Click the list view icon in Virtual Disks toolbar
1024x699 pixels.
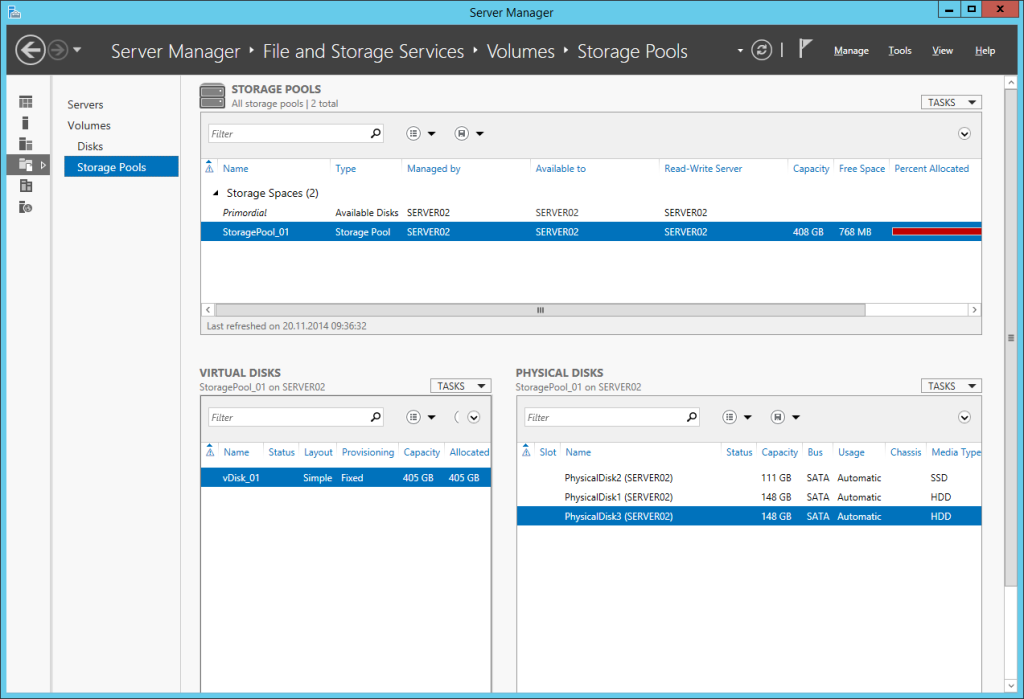tap(413, 417)
